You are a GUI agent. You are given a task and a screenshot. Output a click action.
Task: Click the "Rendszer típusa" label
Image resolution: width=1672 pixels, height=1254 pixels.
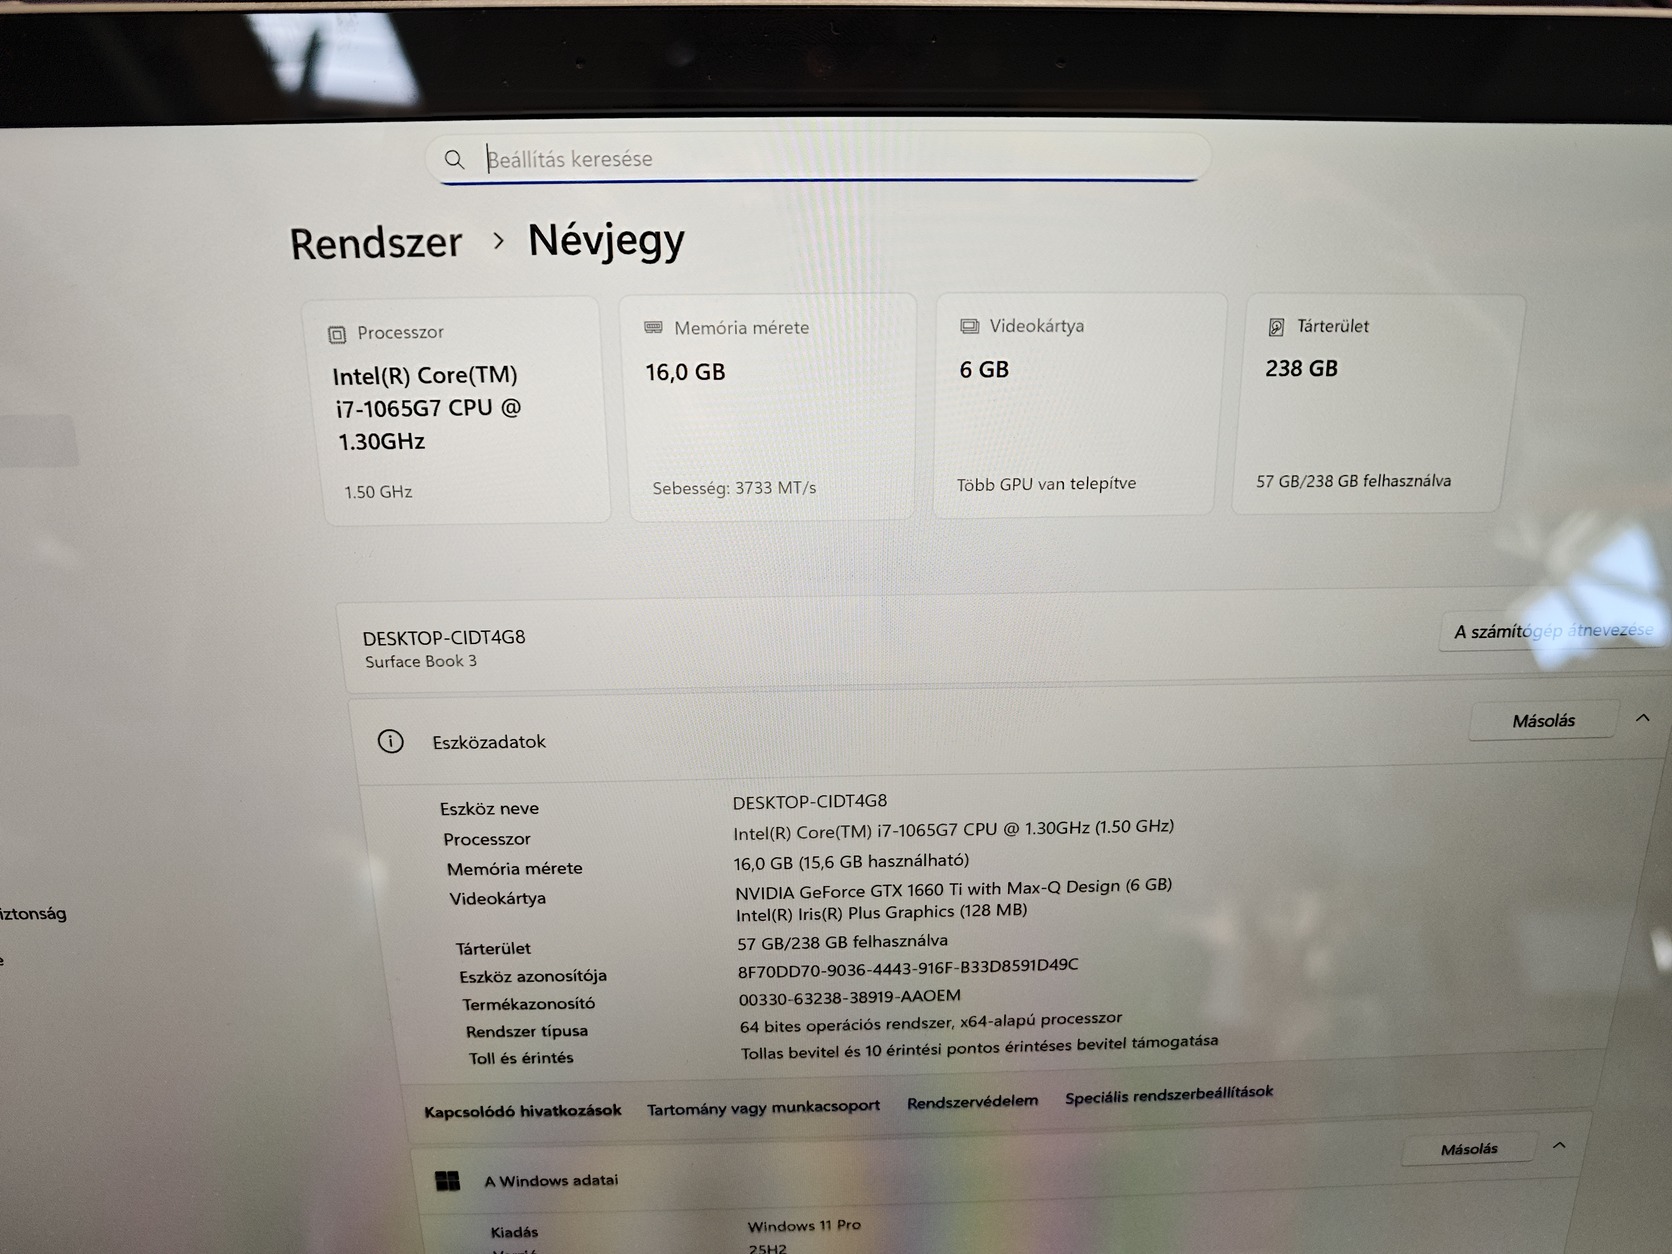click(x=527, y=1031)
